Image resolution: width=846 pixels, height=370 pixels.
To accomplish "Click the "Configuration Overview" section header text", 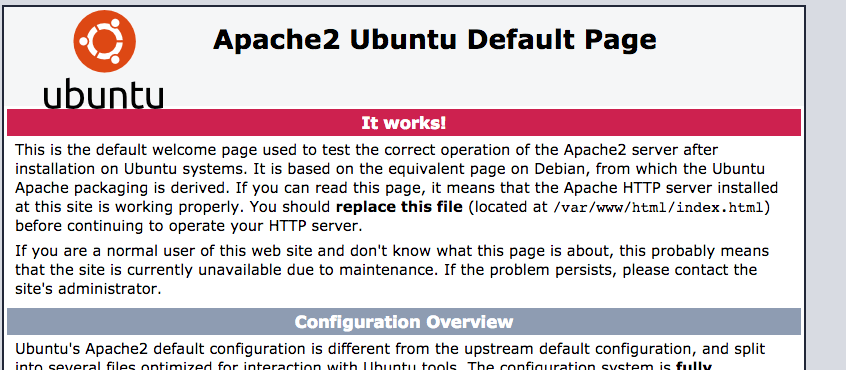I will point(404,322).
